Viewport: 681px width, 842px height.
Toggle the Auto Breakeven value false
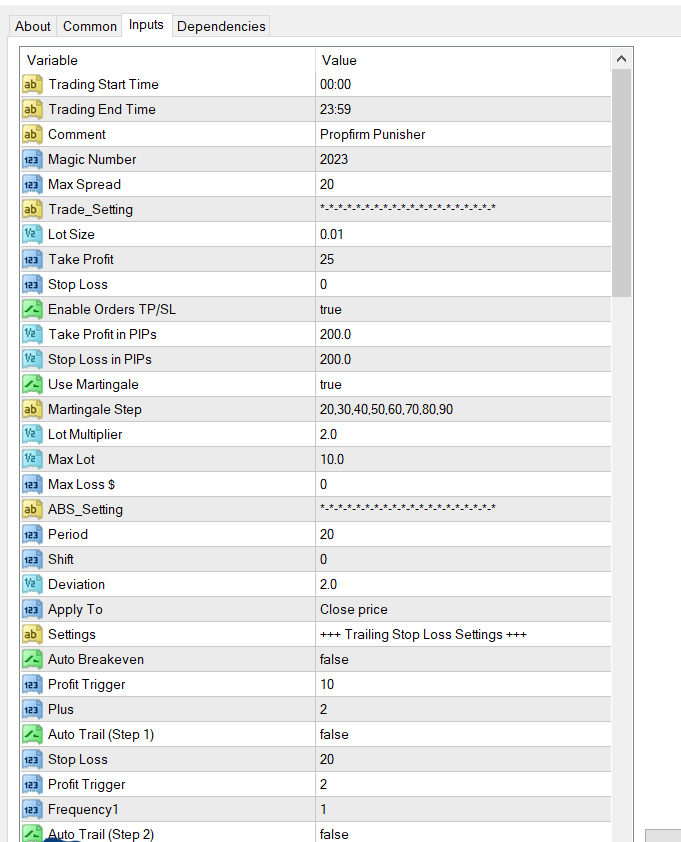tap(463, 659)
